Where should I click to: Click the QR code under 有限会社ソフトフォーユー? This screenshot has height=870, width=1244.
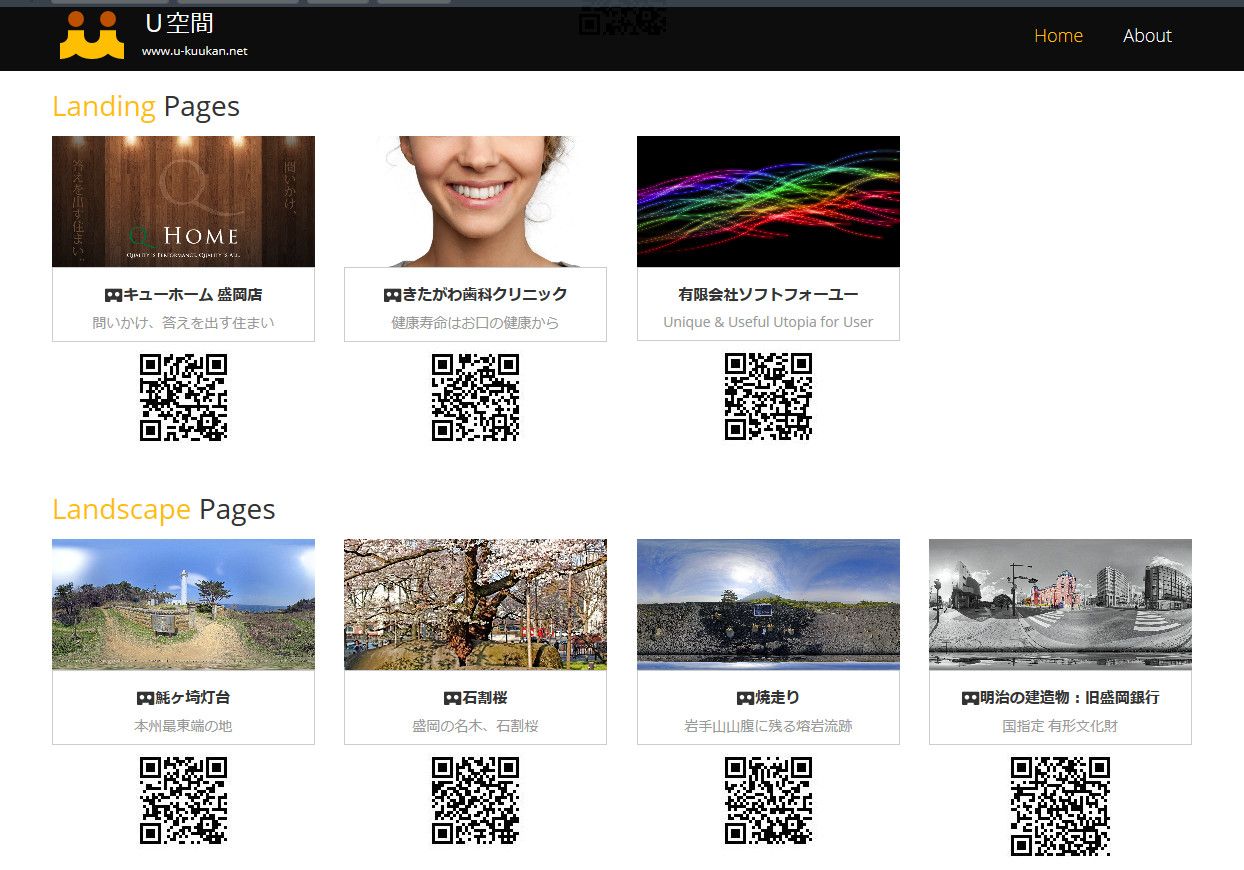[x=768, y=397]
